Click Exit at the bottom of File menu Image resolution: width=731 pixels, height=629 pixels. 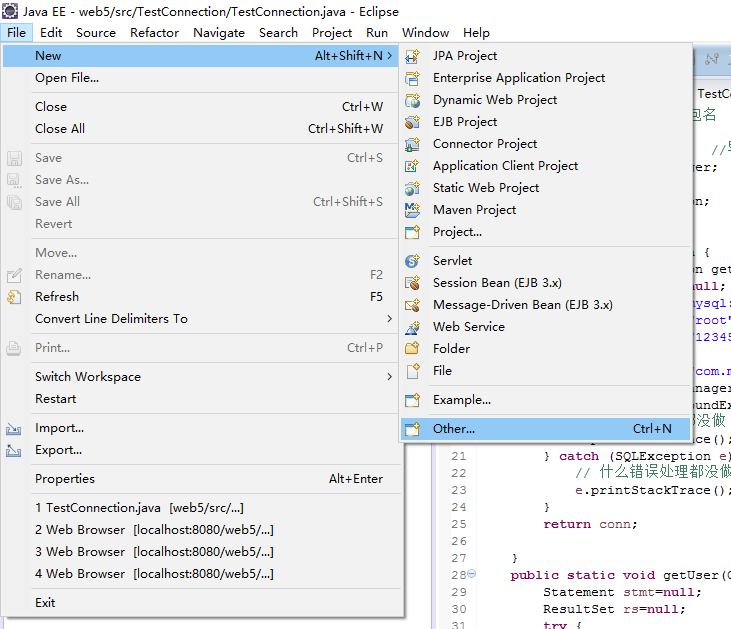click(45, 603)
